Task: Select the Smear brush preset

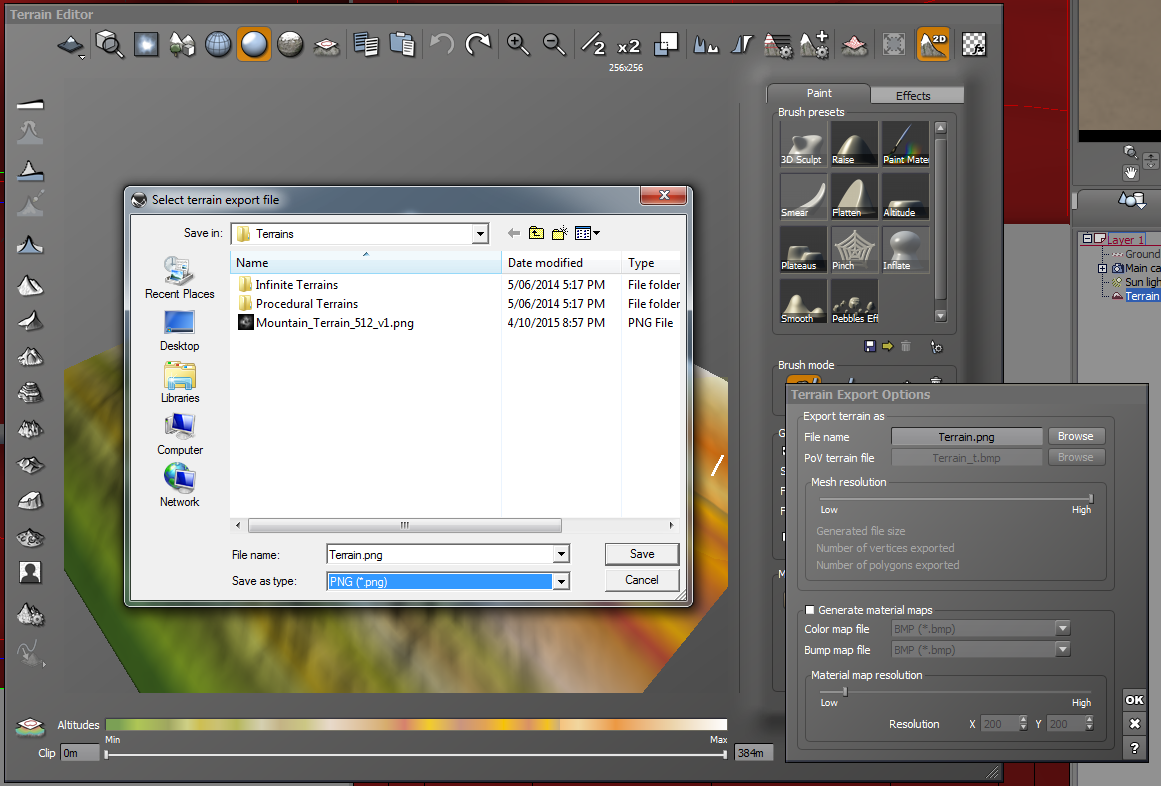Action: [803, 196]
